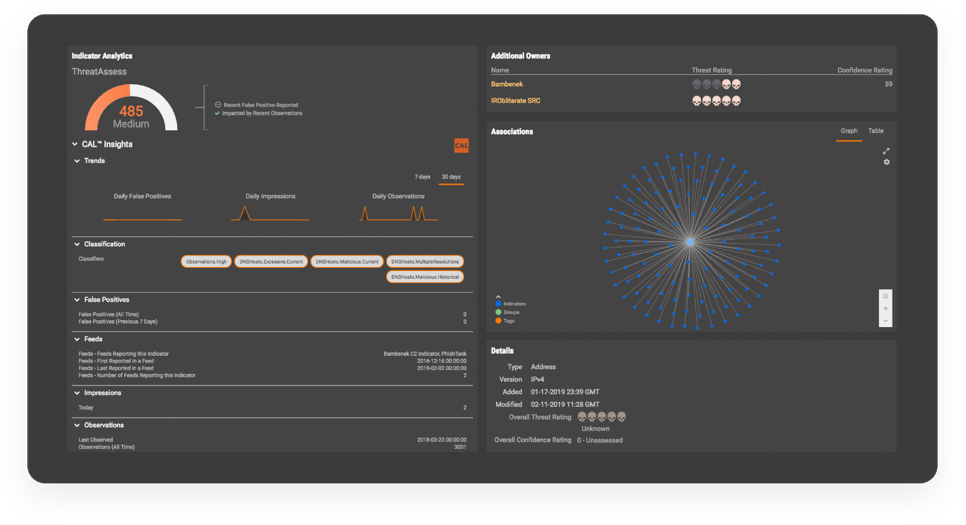Expand the Associations graph to fullscreen
This screenshot has width=966, height=525.
(x=886, y=151)
